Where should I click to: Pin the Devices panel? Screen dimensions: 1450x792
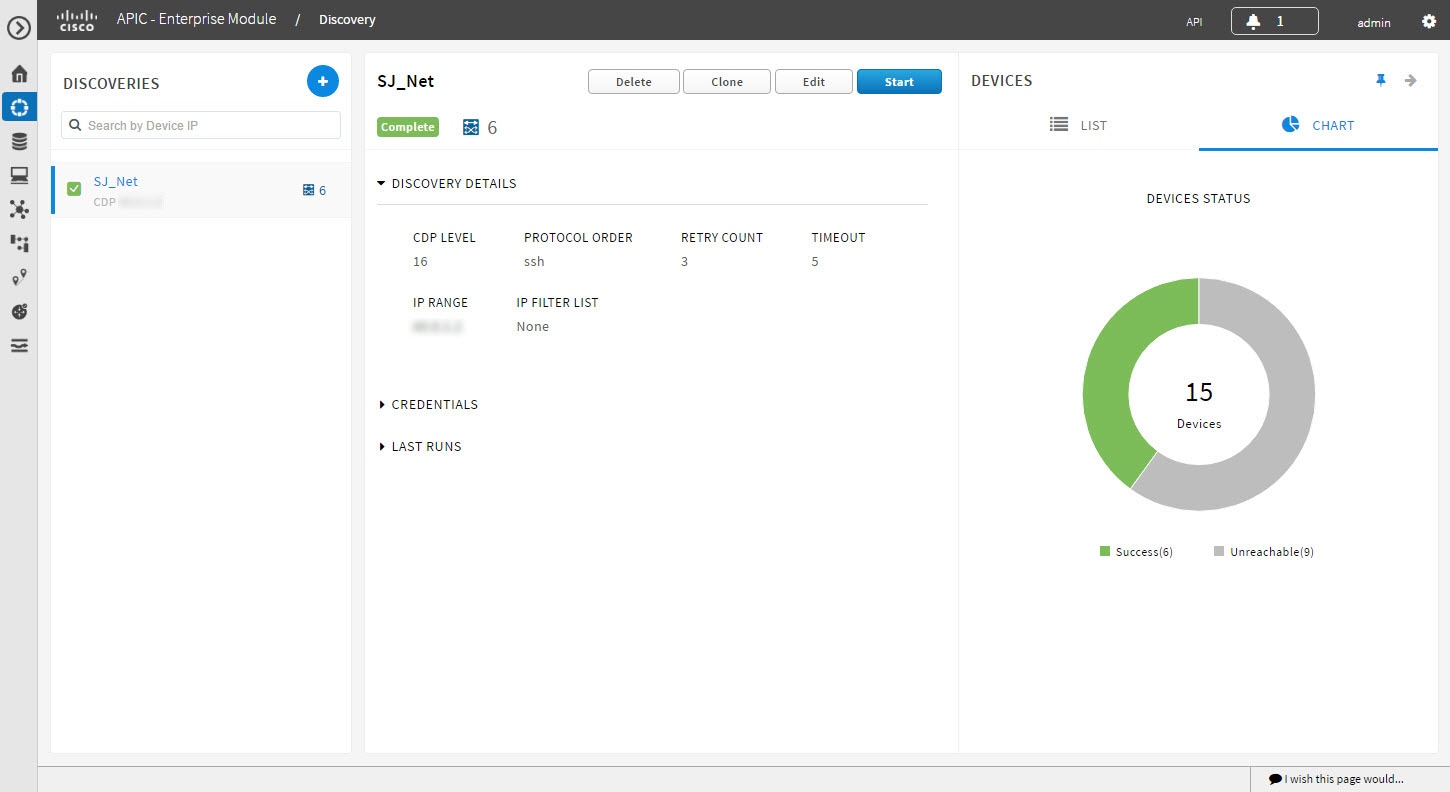(x=1381, y=79)
